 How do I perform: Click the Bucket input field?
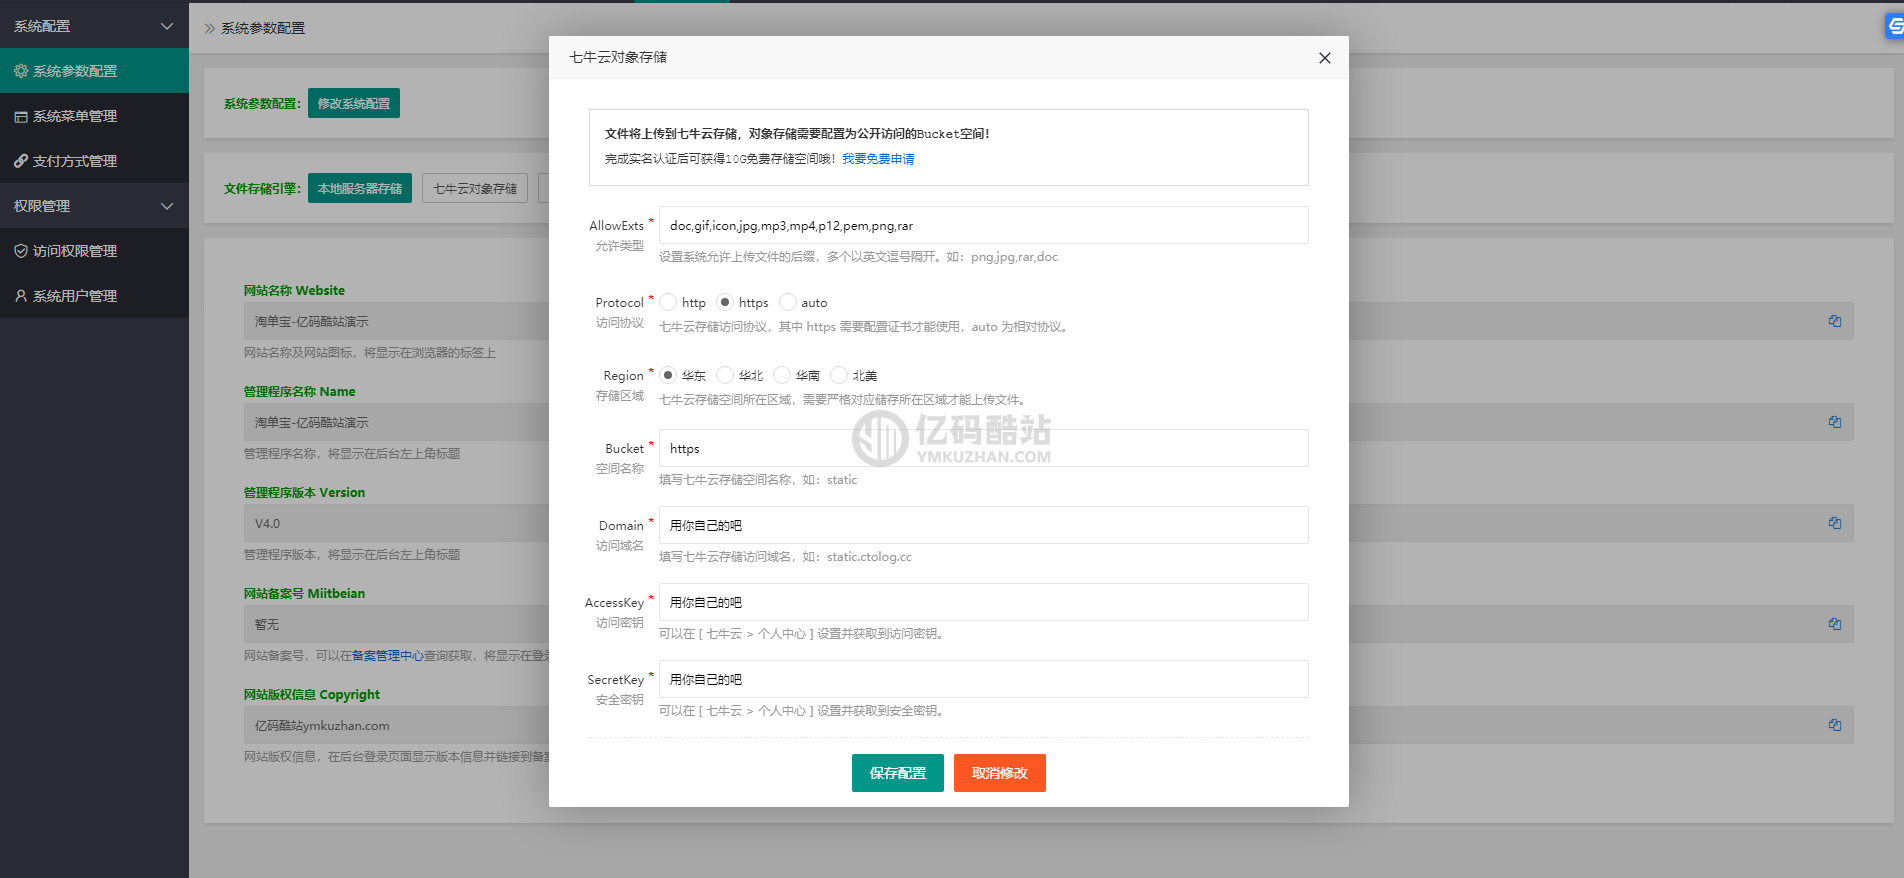coord(984,448)
